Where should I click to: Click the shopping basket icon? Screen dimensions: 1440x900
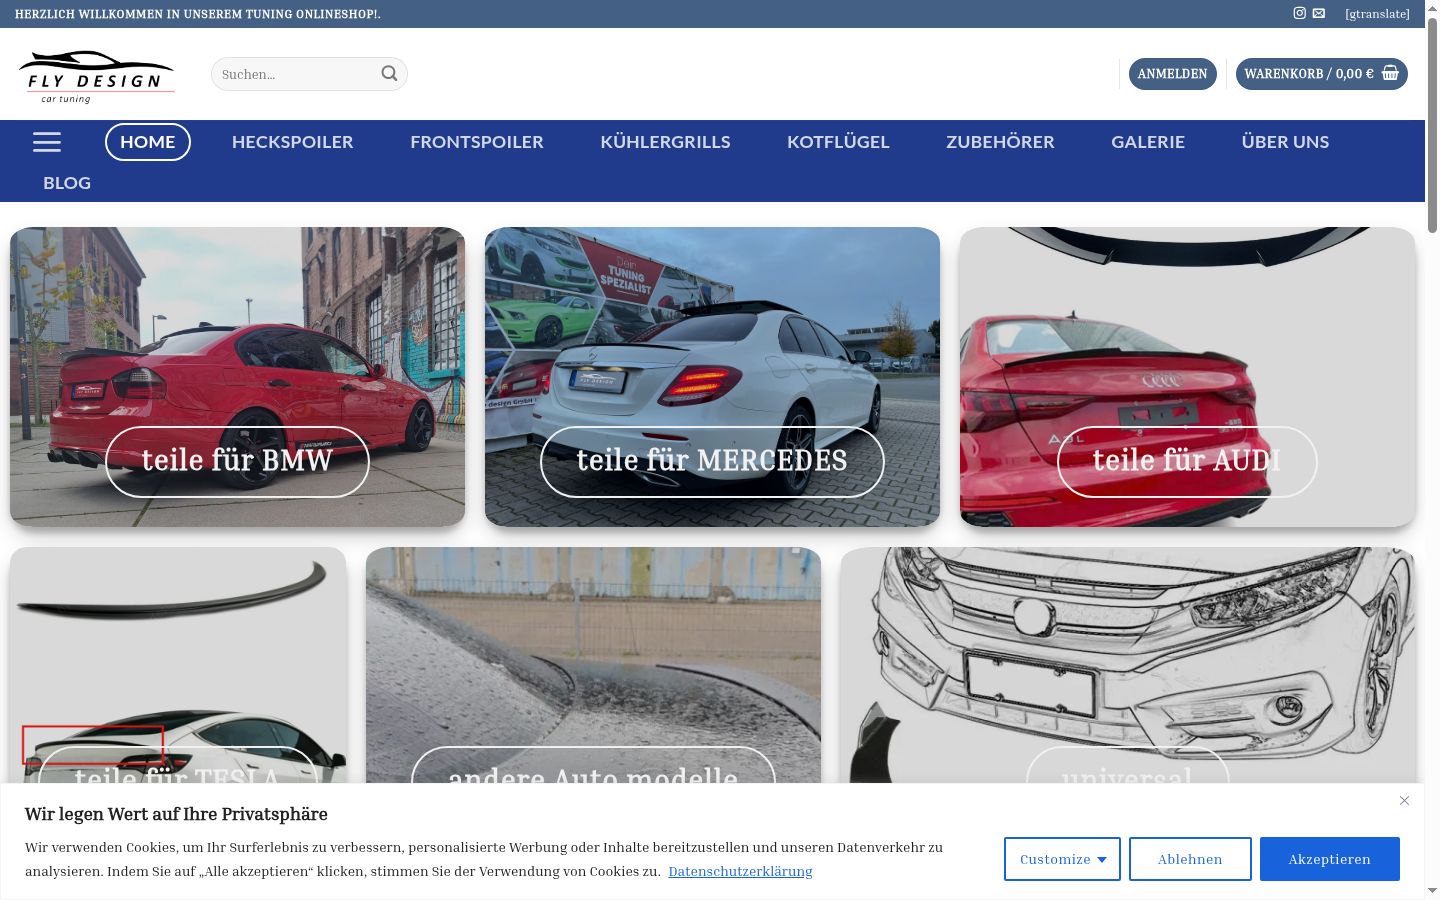pos(1390,73)
